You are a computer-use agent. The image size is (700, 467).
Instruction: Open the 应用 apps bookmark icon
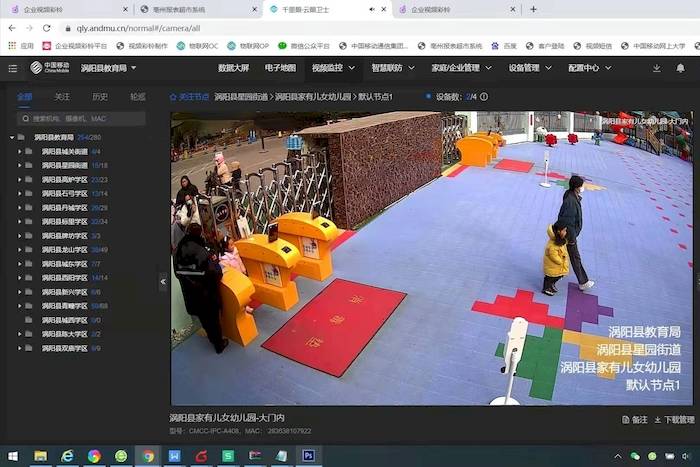(x=12, y=46)
